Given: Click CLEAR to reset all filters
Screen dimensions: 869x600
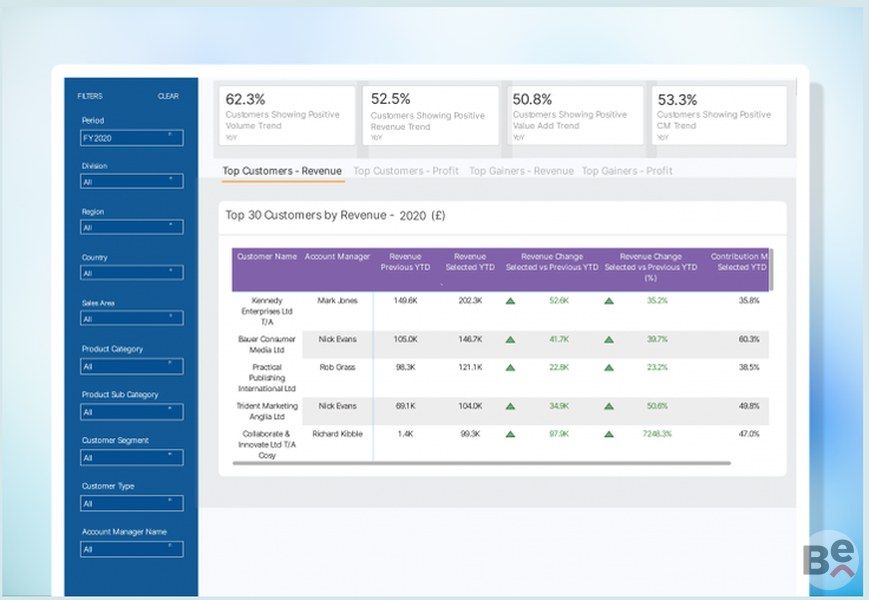Looking at the screenshot, I should [168, 96].
